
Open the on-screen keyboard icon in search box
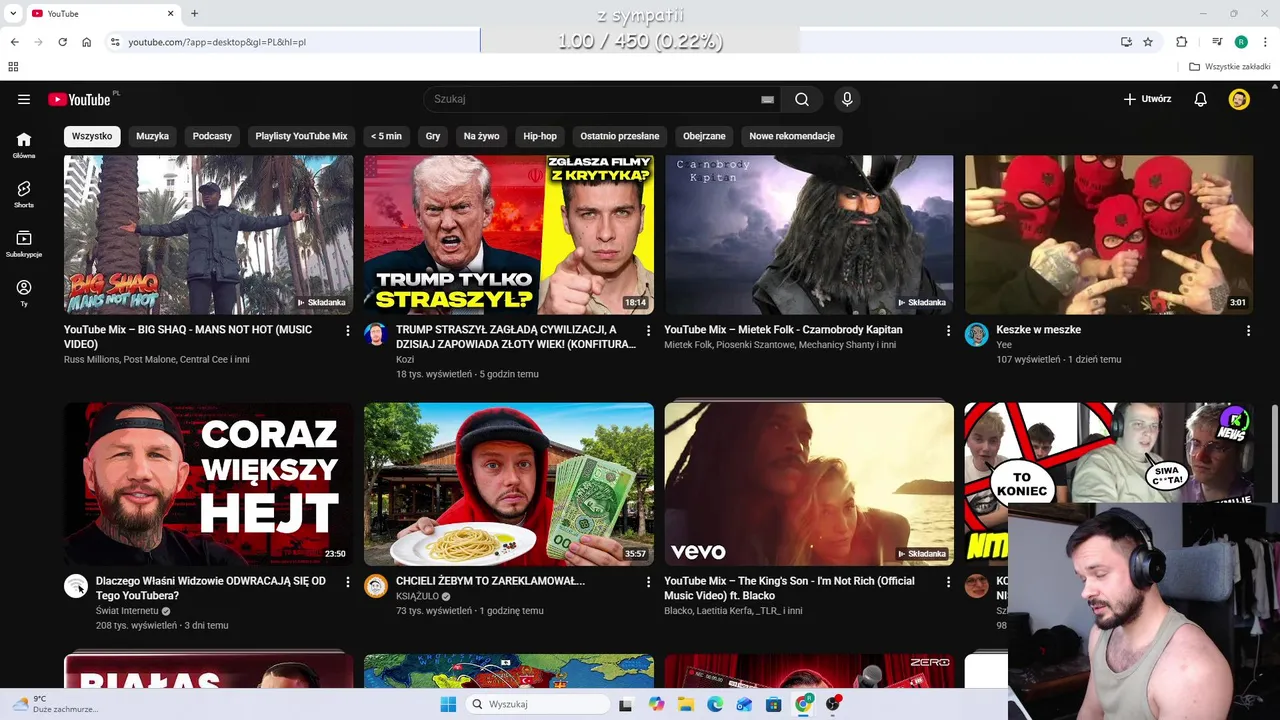coord(767,99)
